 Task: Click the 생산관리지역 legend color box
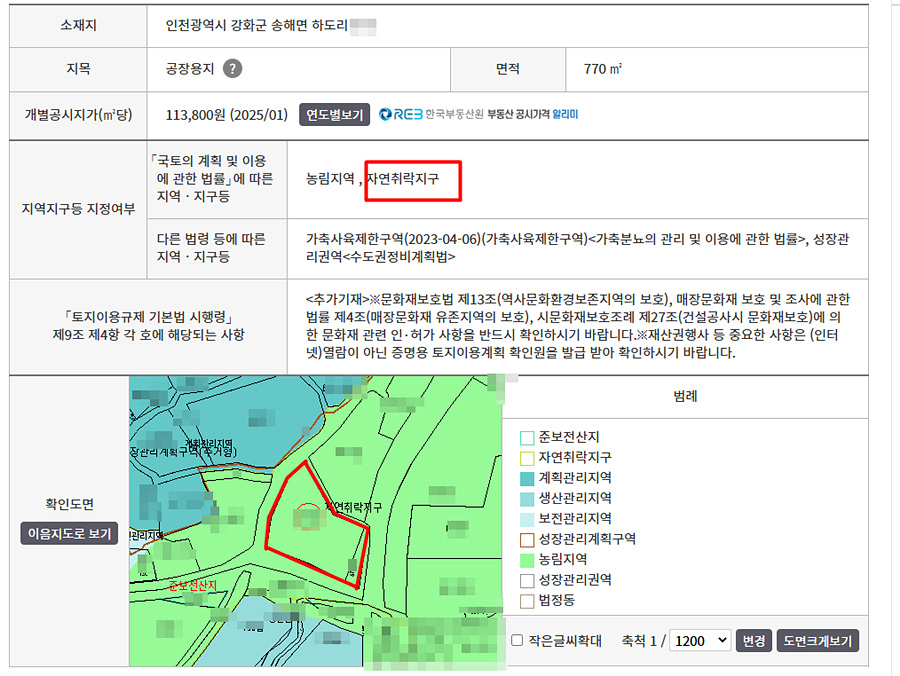pyautogui.click(x=527, y=498)
